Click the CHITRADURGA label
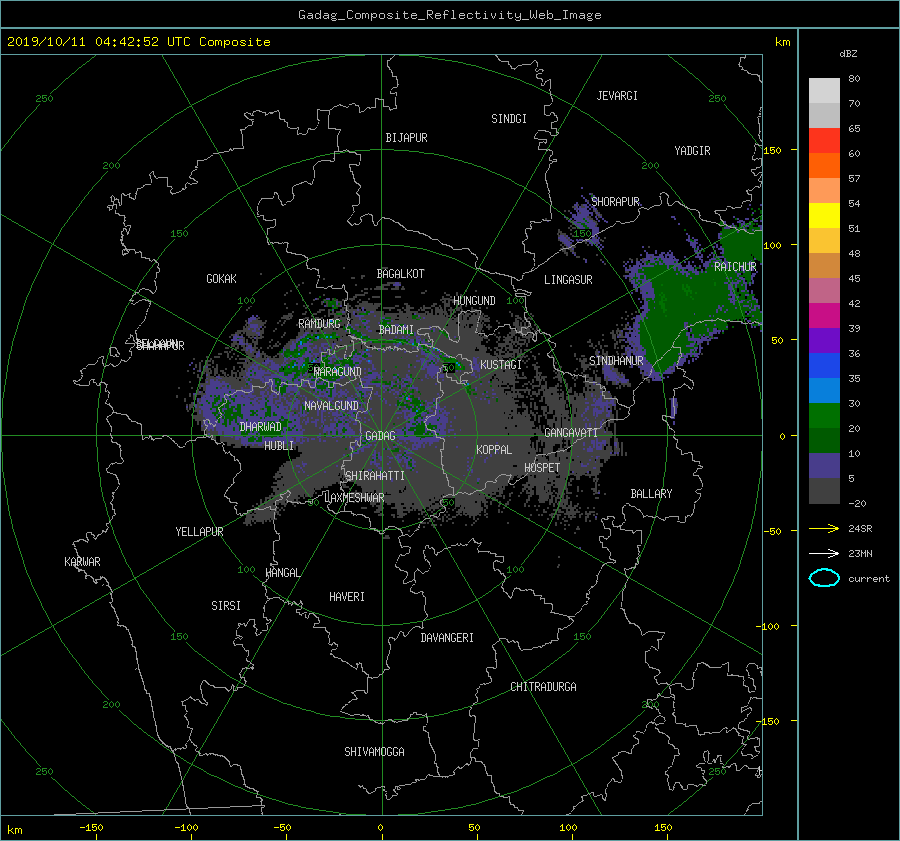The width and height of the screenshot is (900, 841). pos(543,687)
